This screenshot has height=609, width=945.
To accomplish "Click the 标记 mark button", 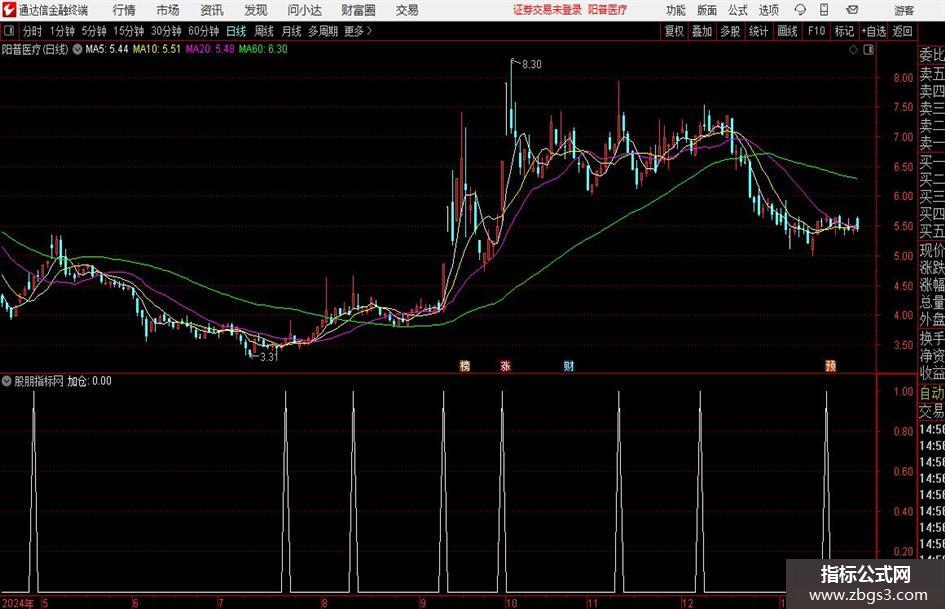I will point(844,31).
